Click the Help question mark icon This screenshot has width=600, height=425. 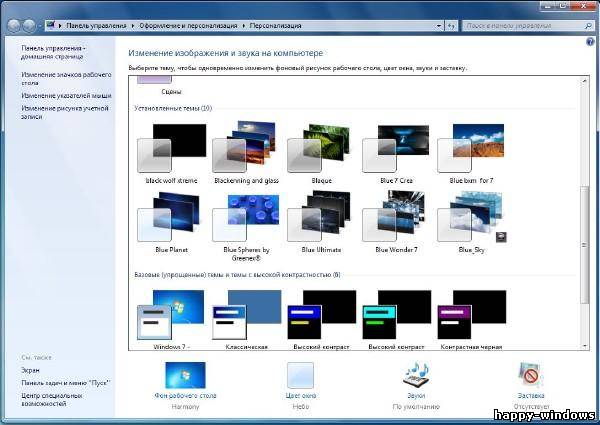[x=590, y=42]
